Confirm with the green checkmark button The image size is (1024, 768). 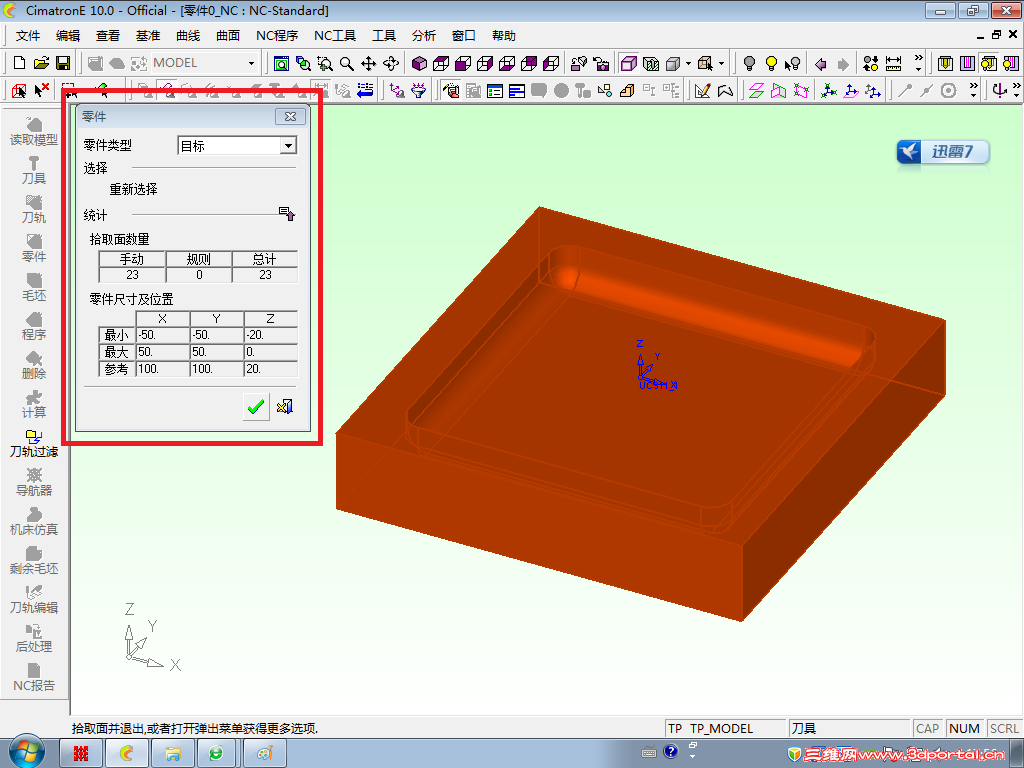click(x=256, y=407)
